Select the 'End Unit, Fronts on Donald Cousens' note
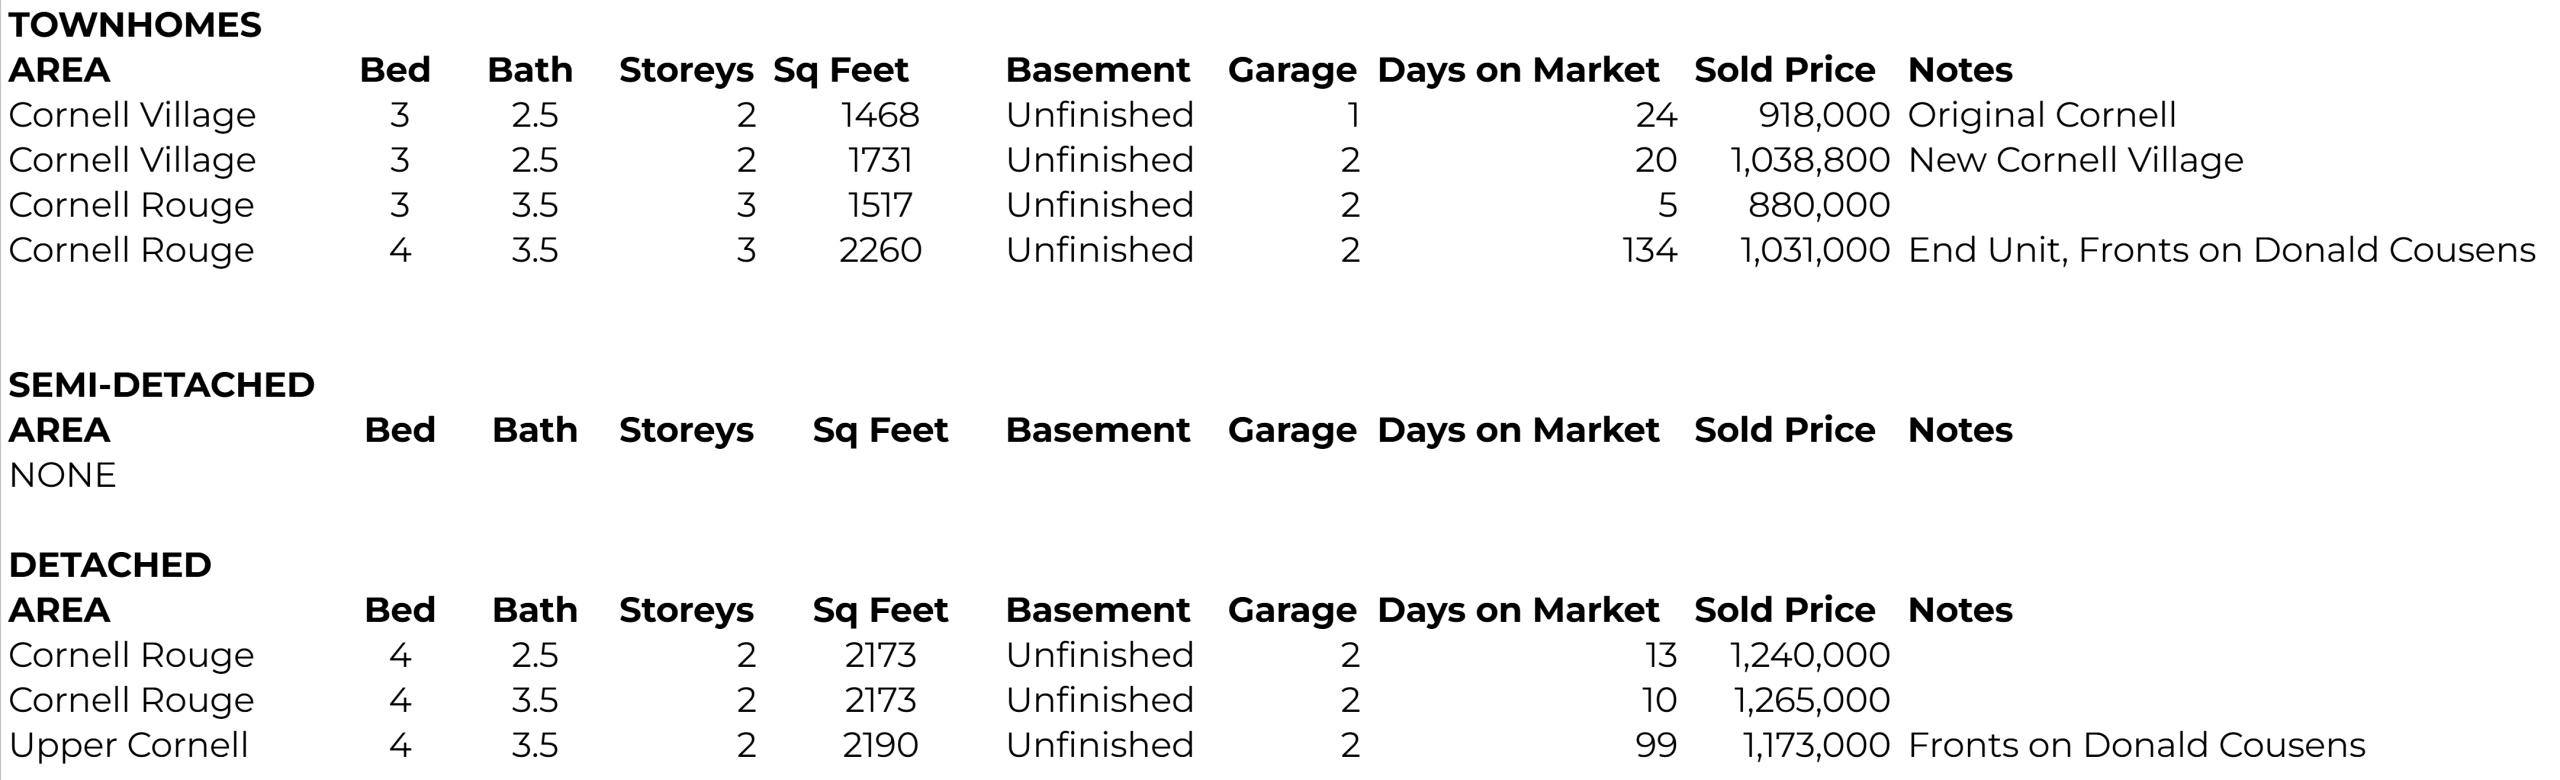Image resolution: width=2560 pixels, height=780 pixels. coord(2221,250)
